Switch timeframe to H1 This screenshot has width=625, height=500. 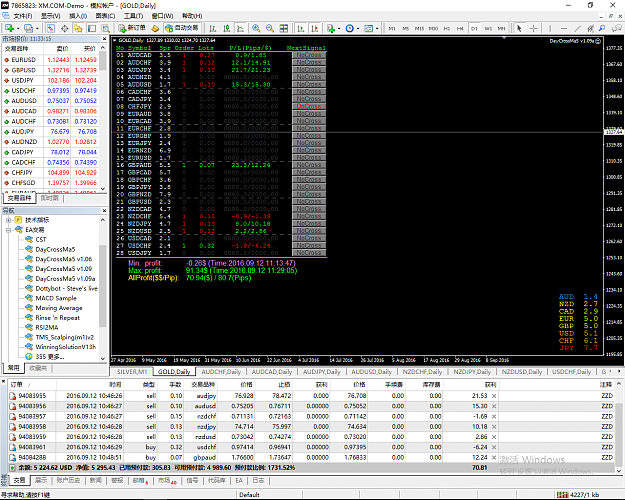point(447,28)
